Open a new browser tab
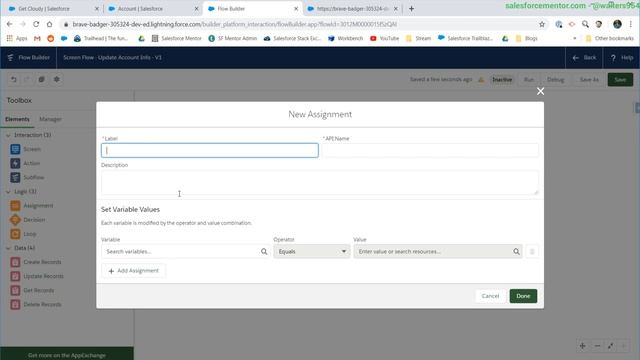 [x=411, y=9]
